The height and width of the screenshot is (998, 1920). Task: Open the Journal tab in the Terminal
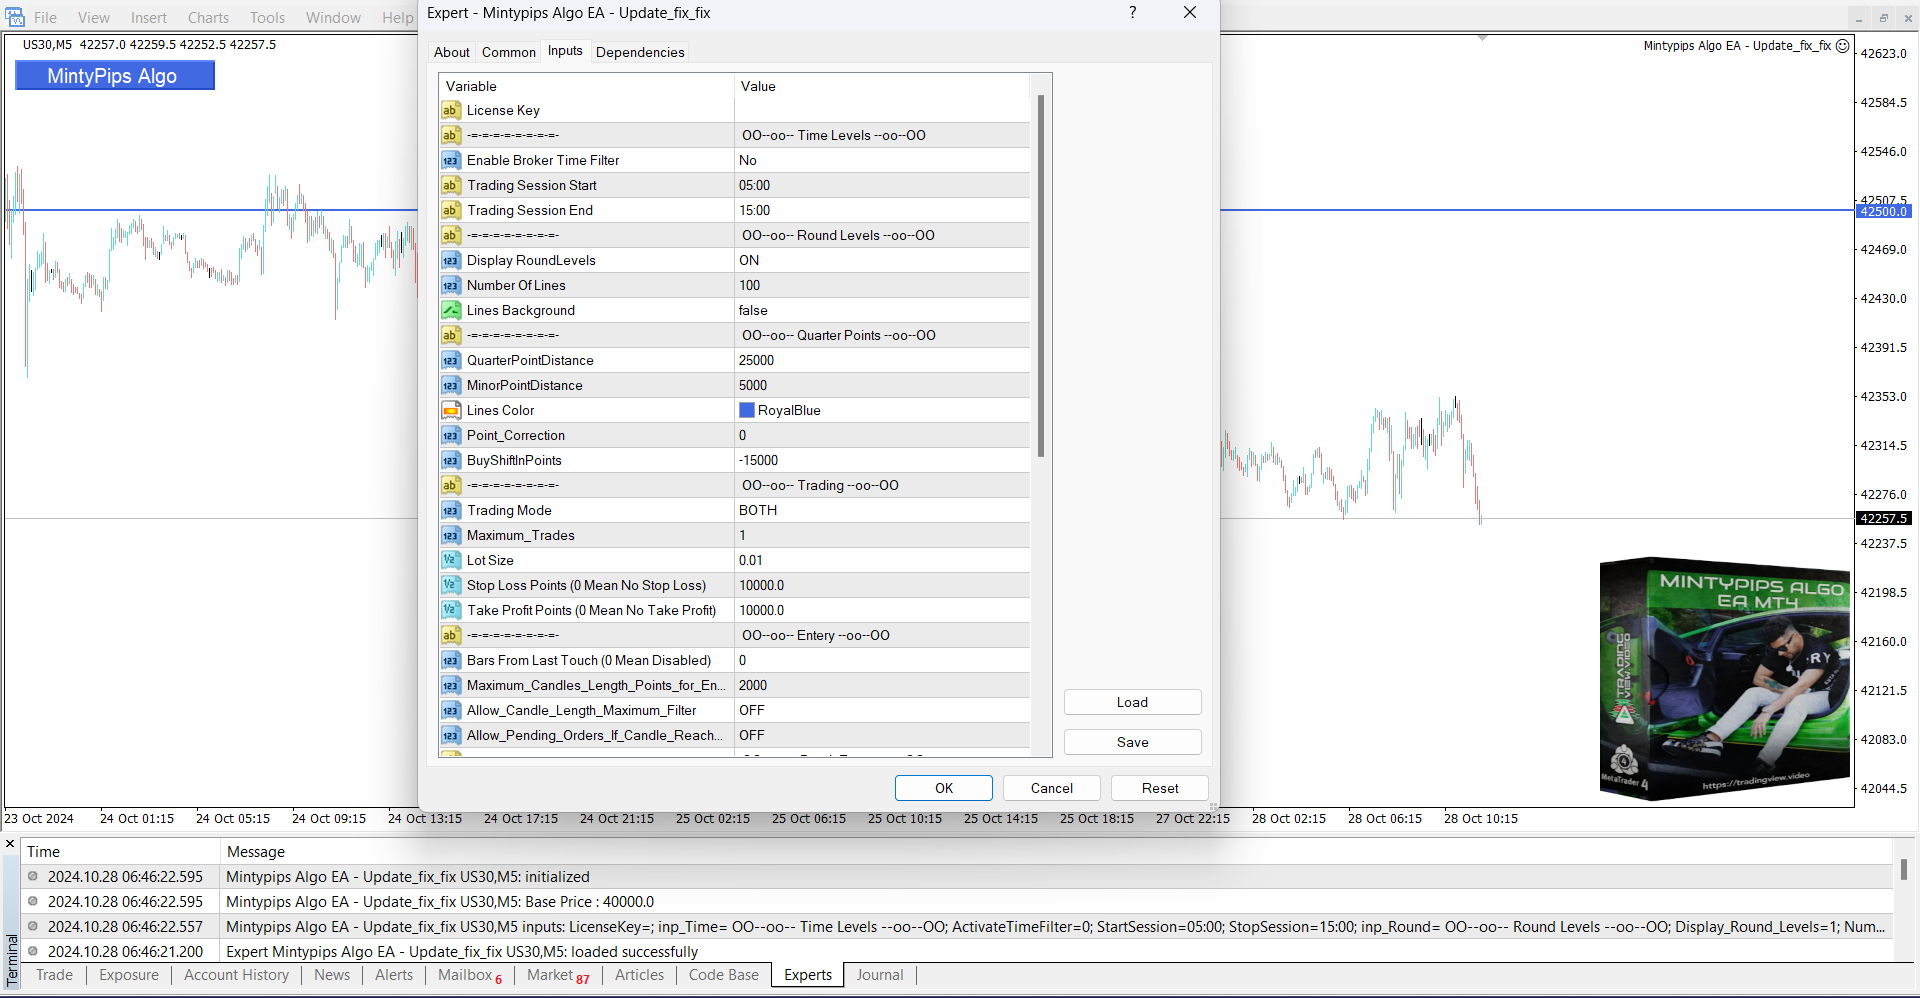879,975
